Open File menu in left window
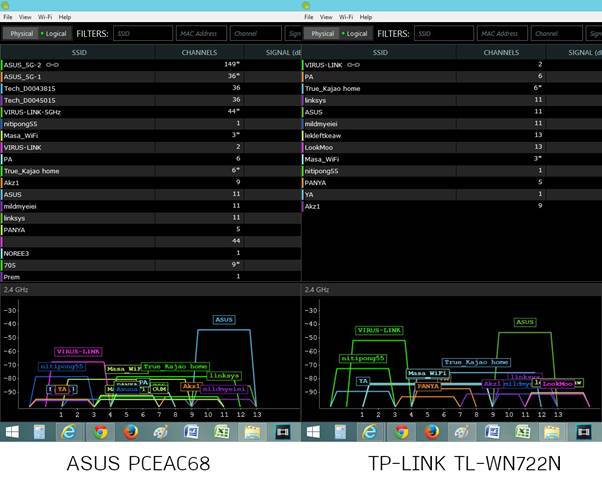The height and width of the screenshot is (484, 602). 8,17
